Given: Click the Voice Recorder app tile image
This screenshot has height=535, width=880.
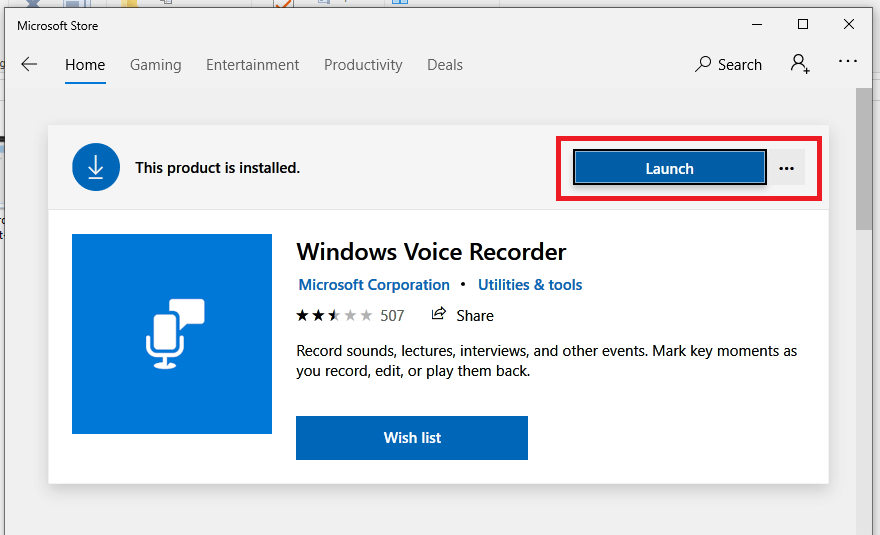Looking at the screenshot, I should 172,334.
